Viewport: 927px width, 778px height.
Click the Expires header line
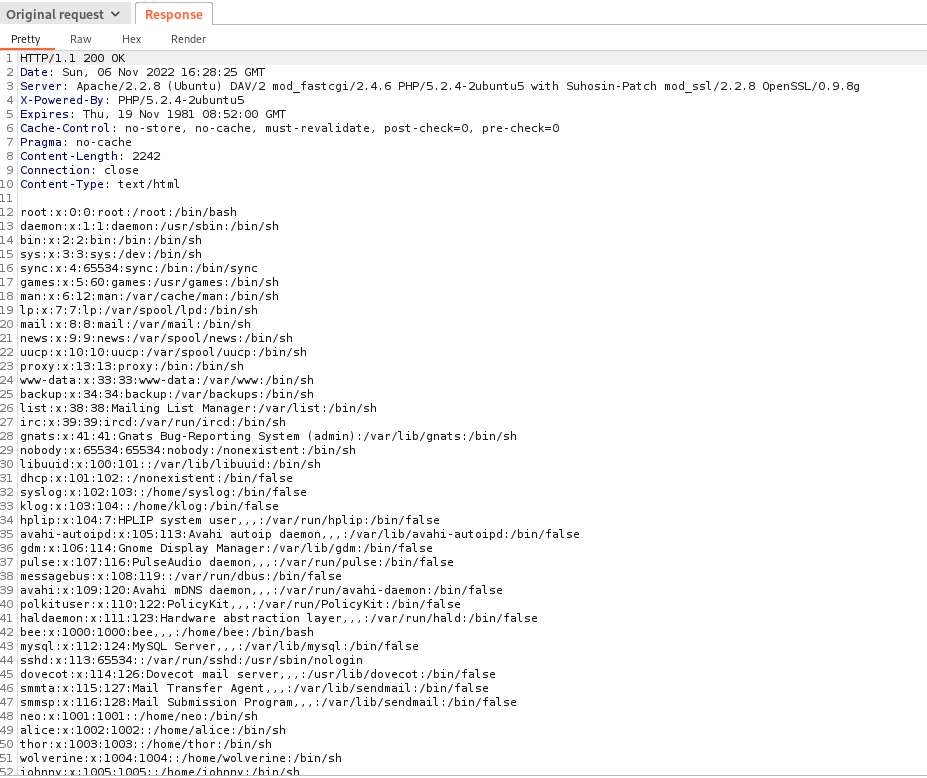click(x=153, y=114)
